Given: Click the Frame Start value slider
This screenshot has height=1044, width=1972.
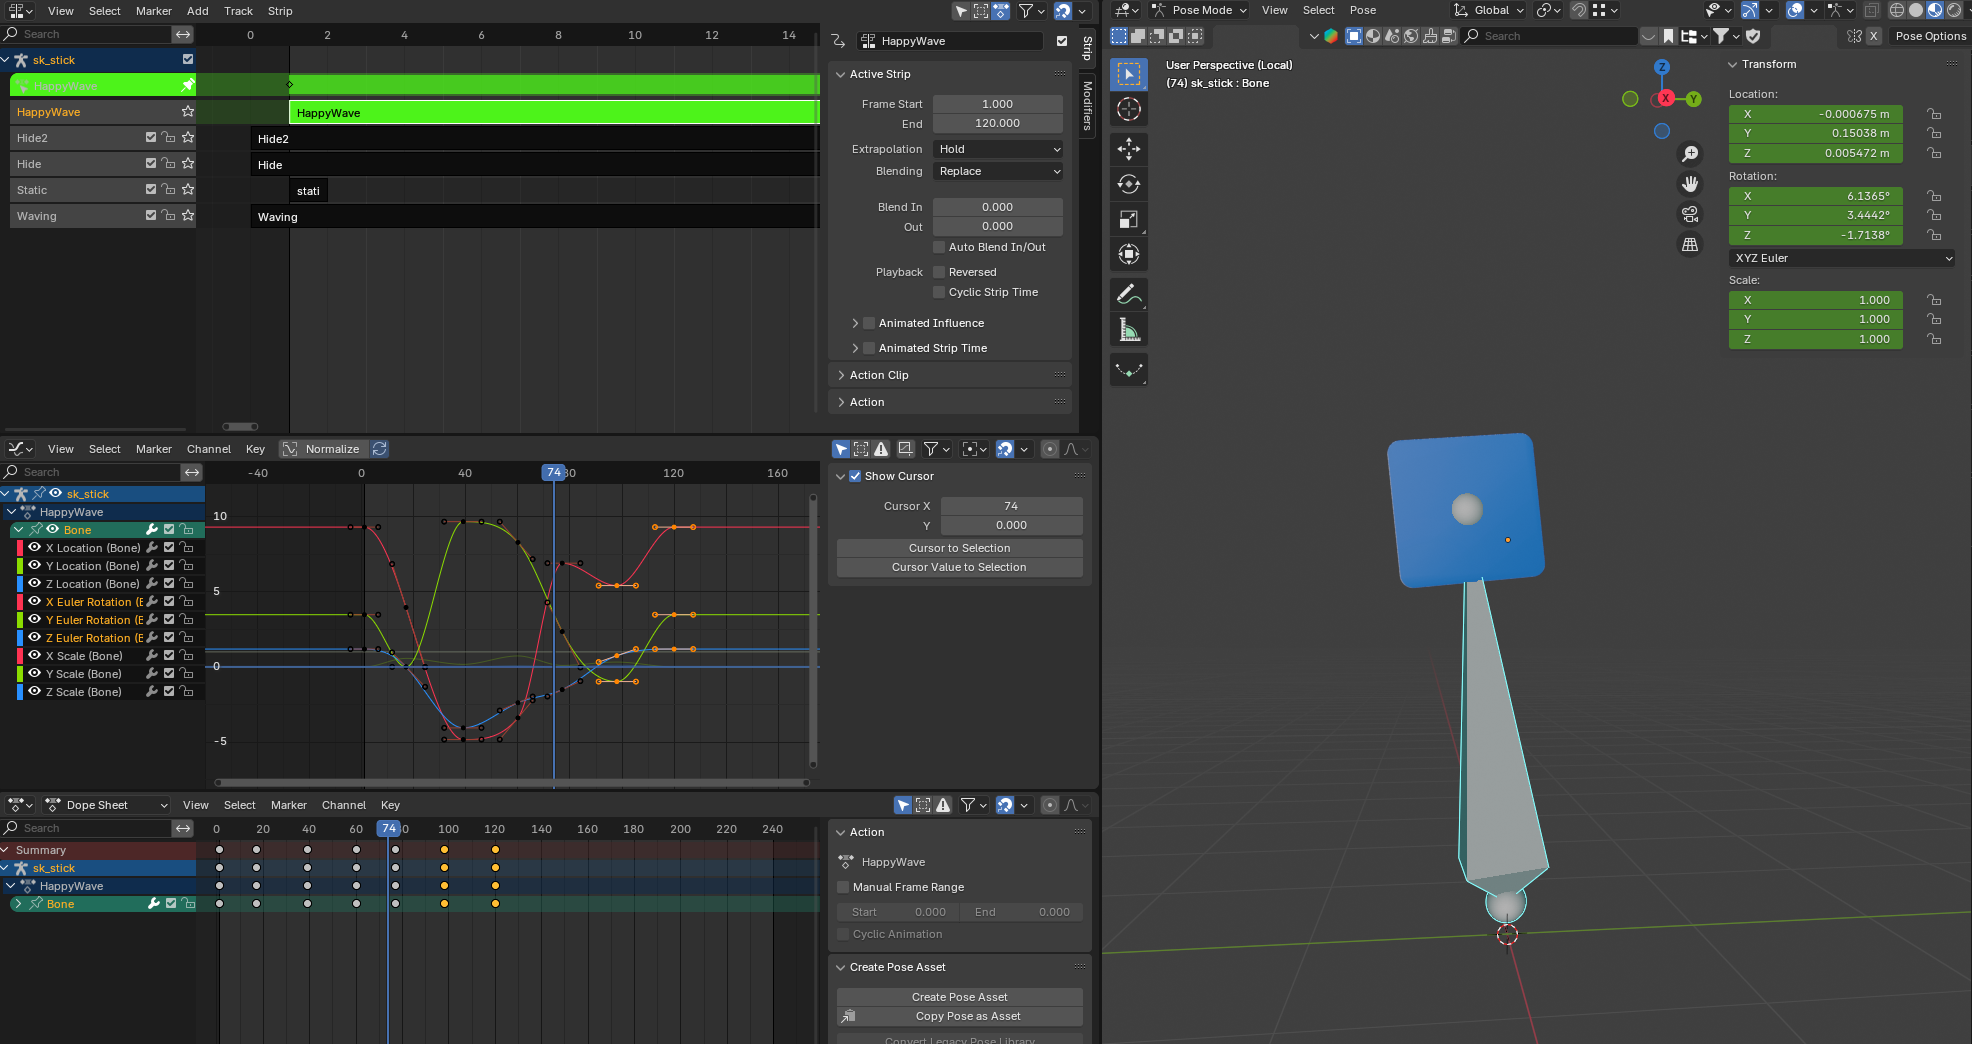Looking at the screenshot, I should [997, 104].
